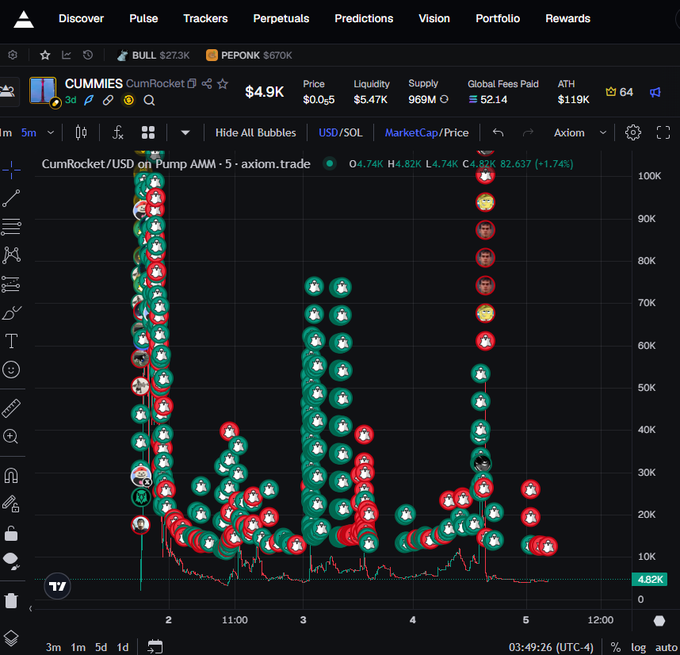
Task: Navigate to Portfolio
Action: 497,19
